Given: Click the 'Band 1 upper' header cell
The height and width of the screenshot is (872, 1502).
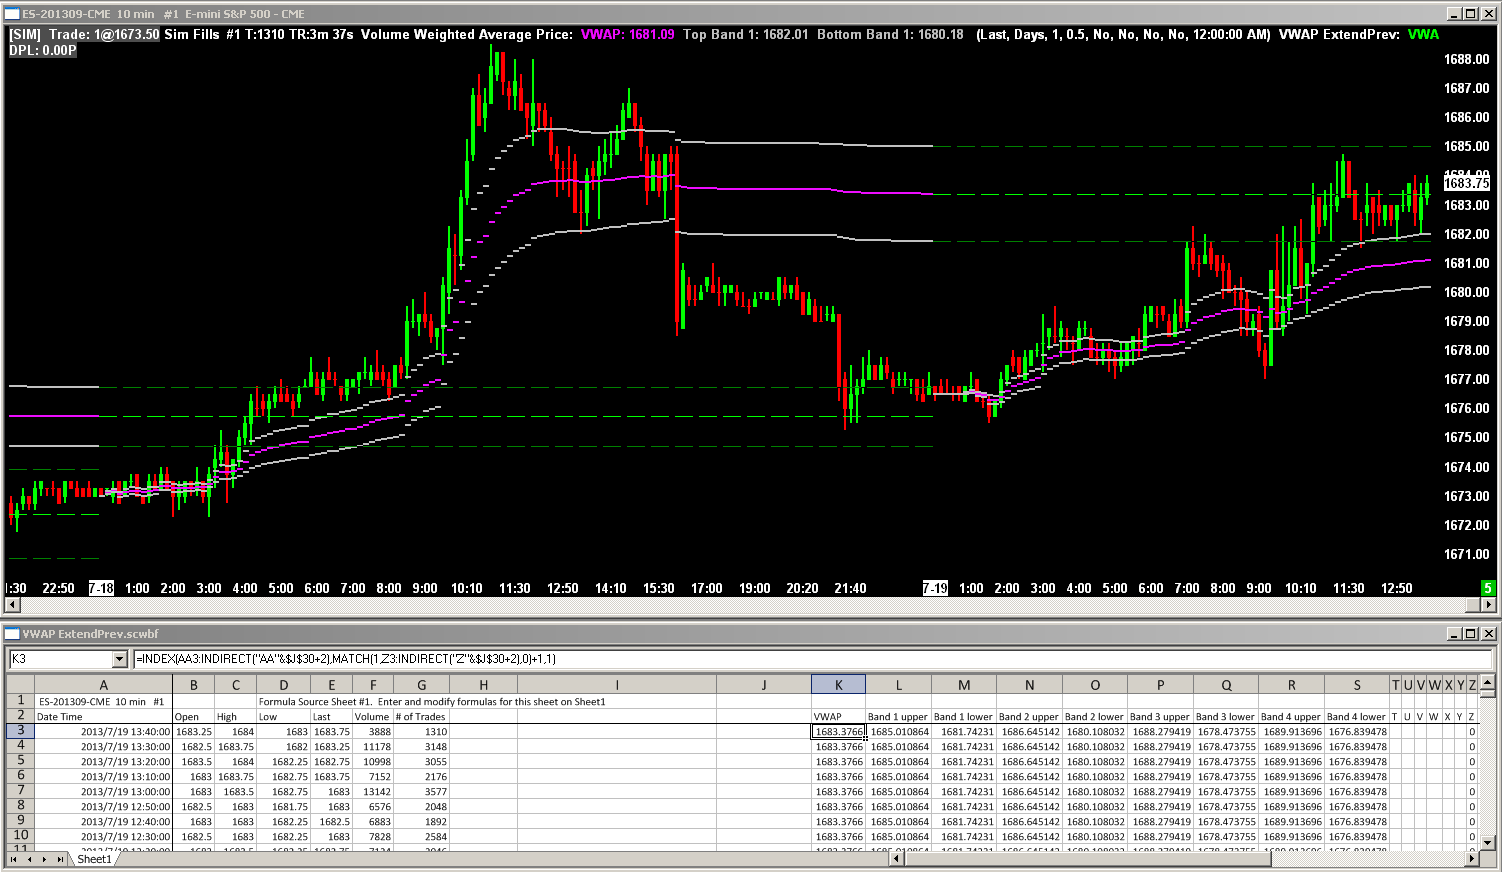Looking at the screenshot, I should pos(898,717).
